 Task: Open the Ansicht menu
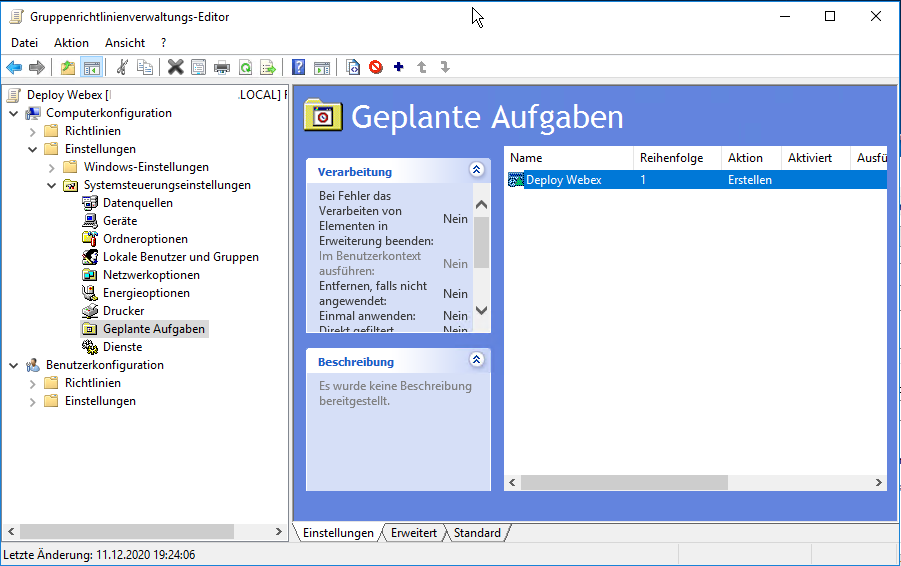125,43
